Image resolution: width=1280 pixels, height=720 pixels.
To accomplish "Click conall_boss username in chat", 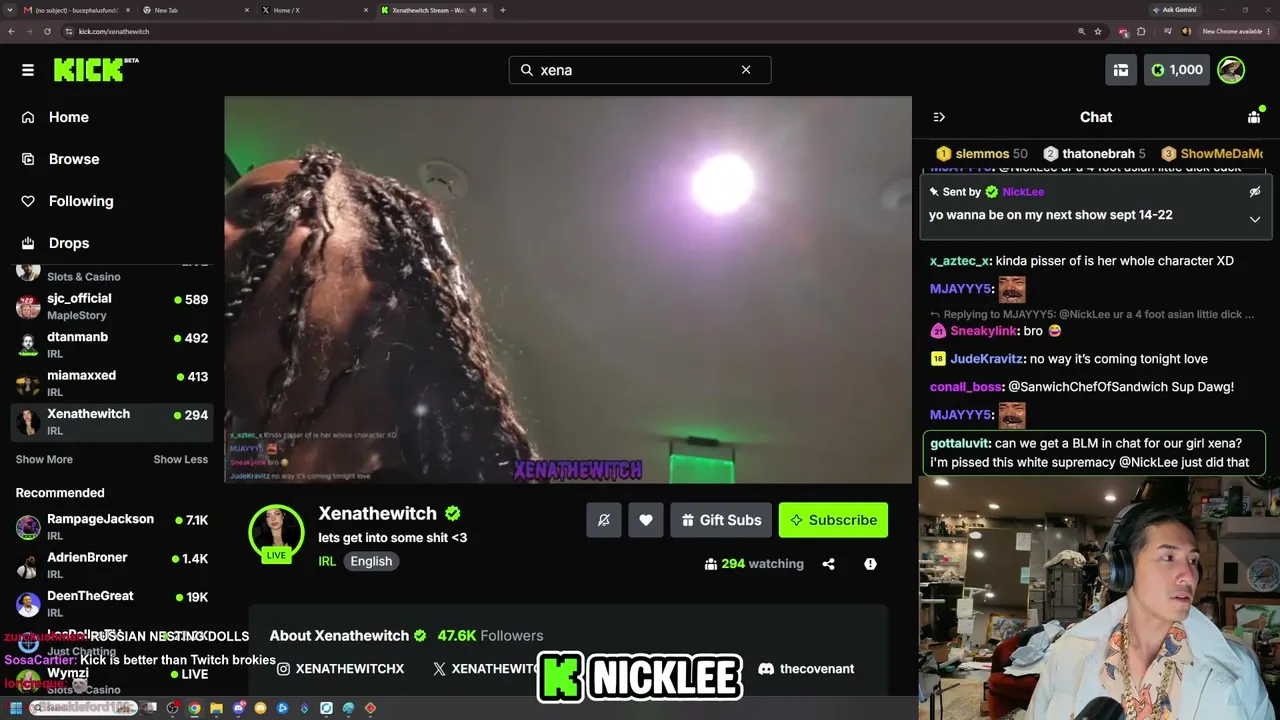I will [x=966, y=387].
